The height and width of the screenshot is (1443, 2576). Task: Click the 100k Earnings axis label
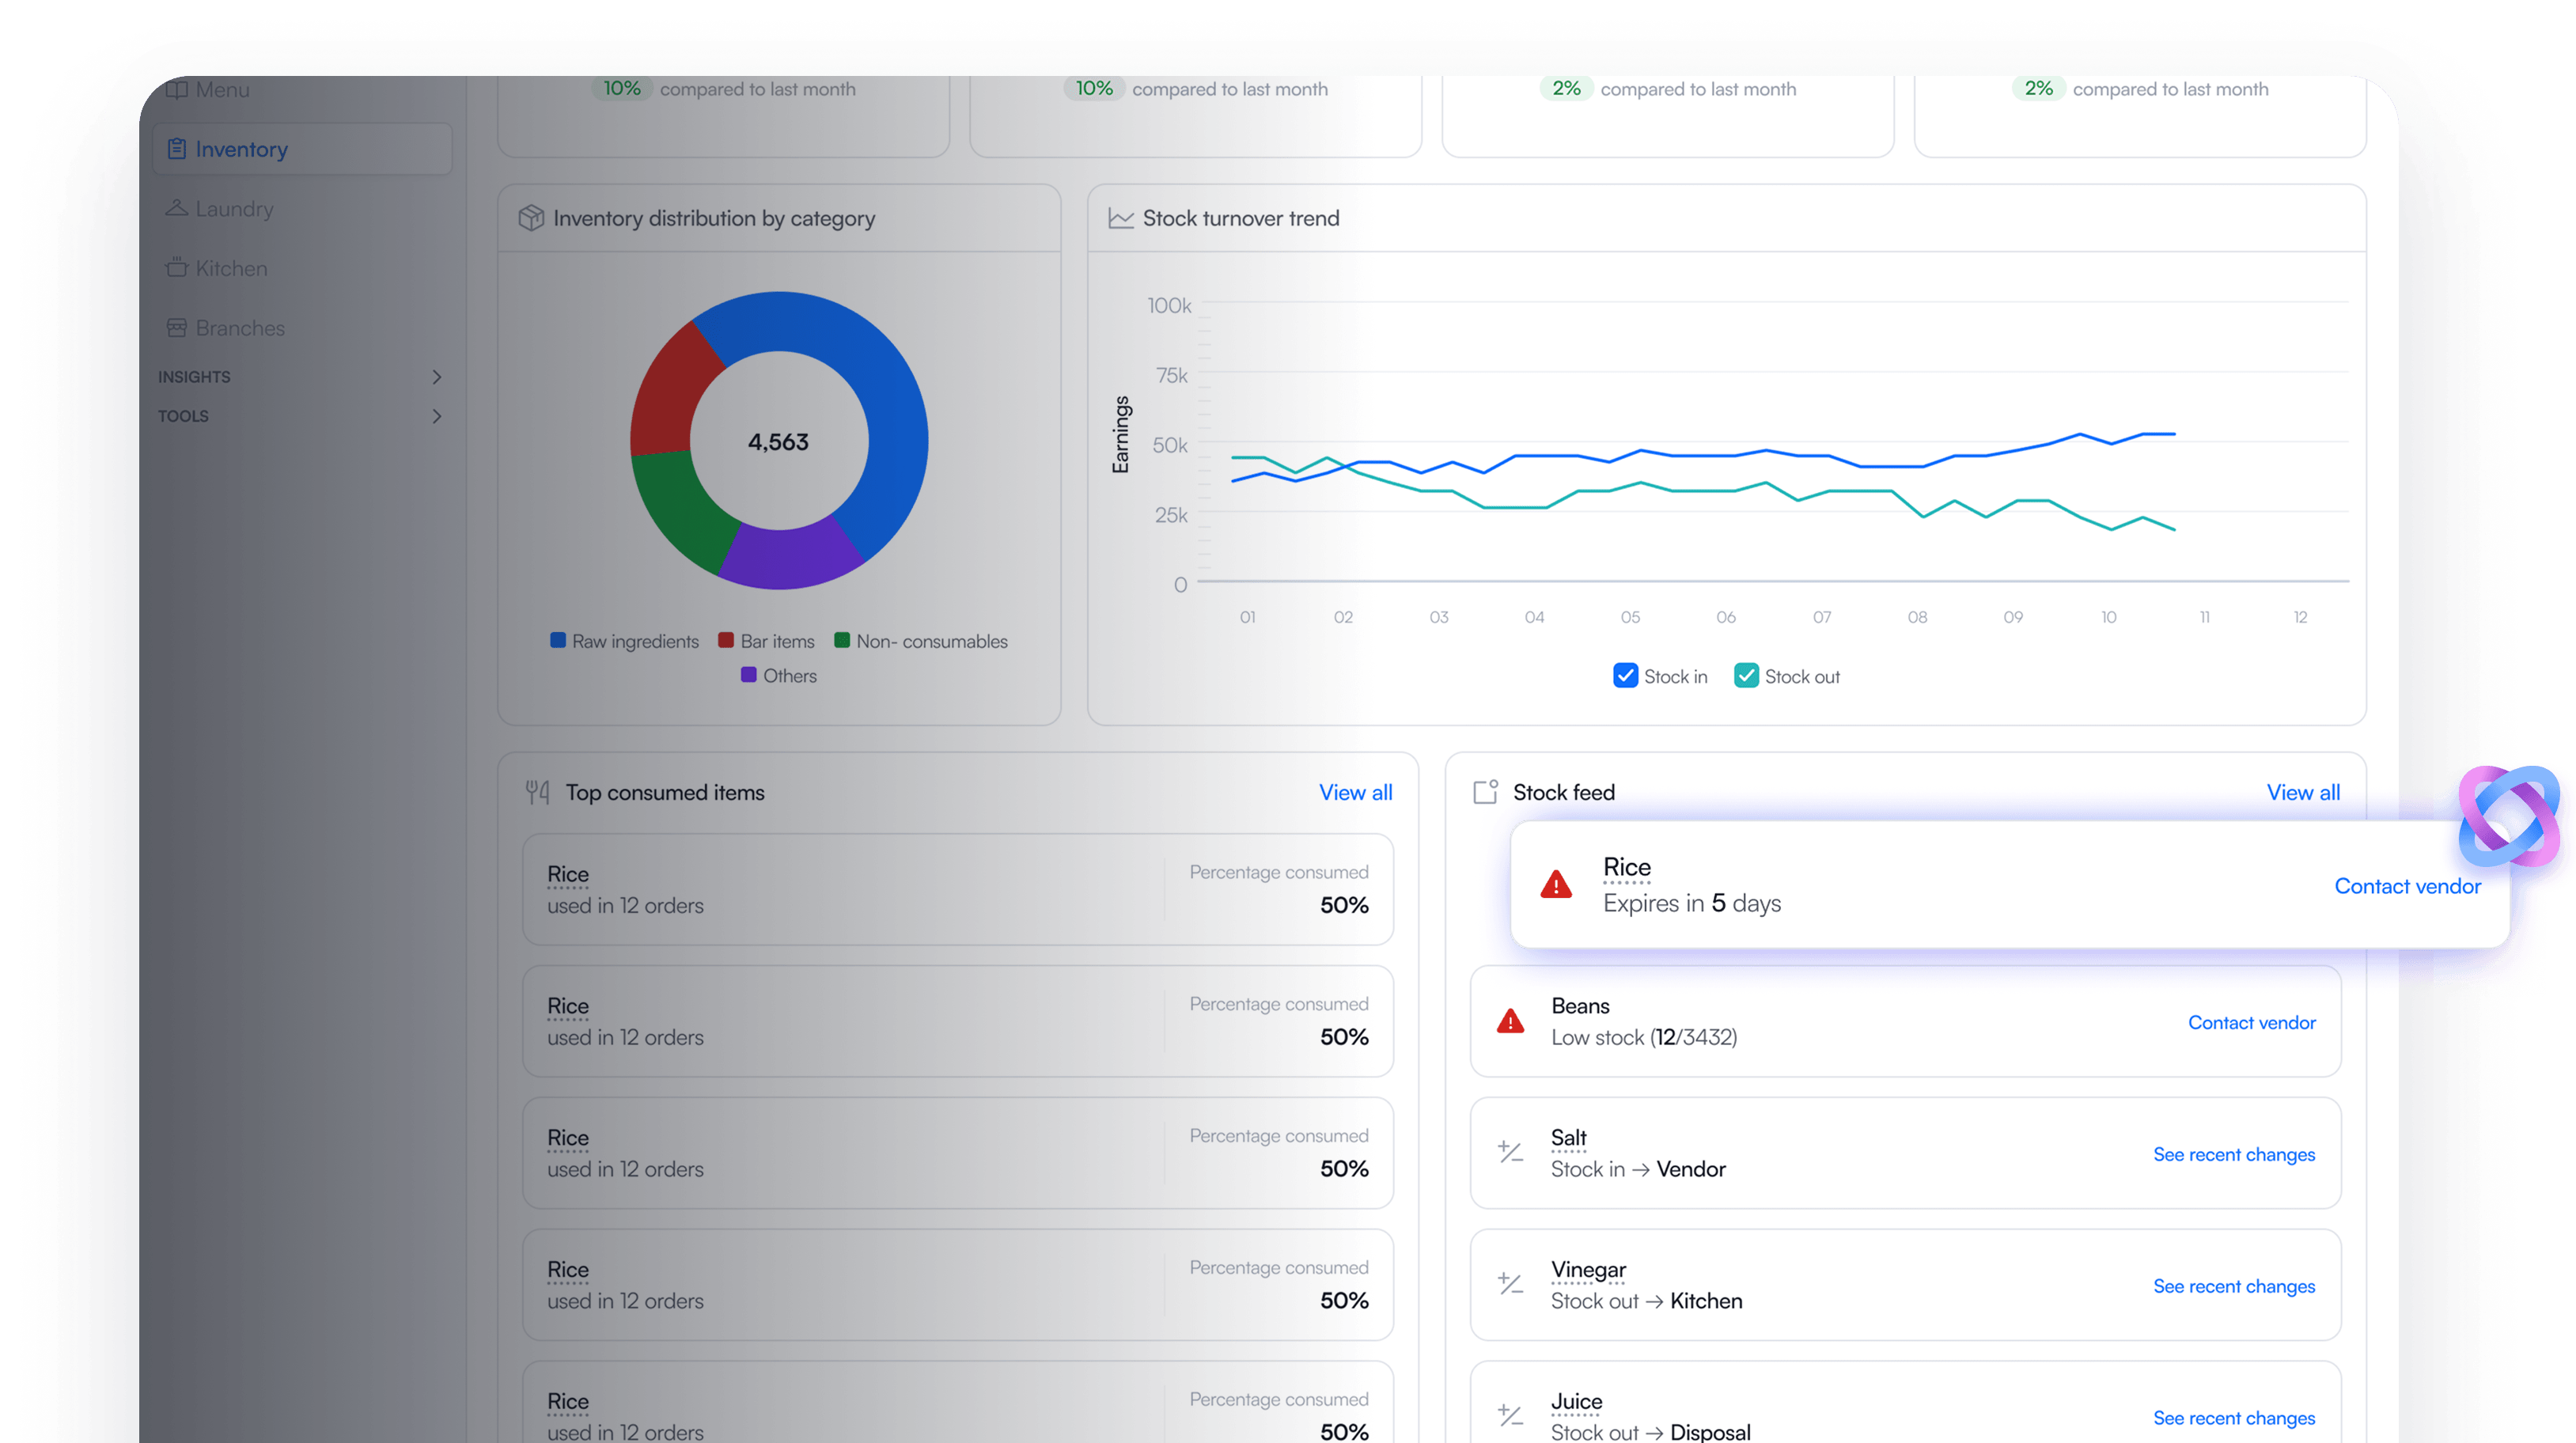tap(1169, 305)
